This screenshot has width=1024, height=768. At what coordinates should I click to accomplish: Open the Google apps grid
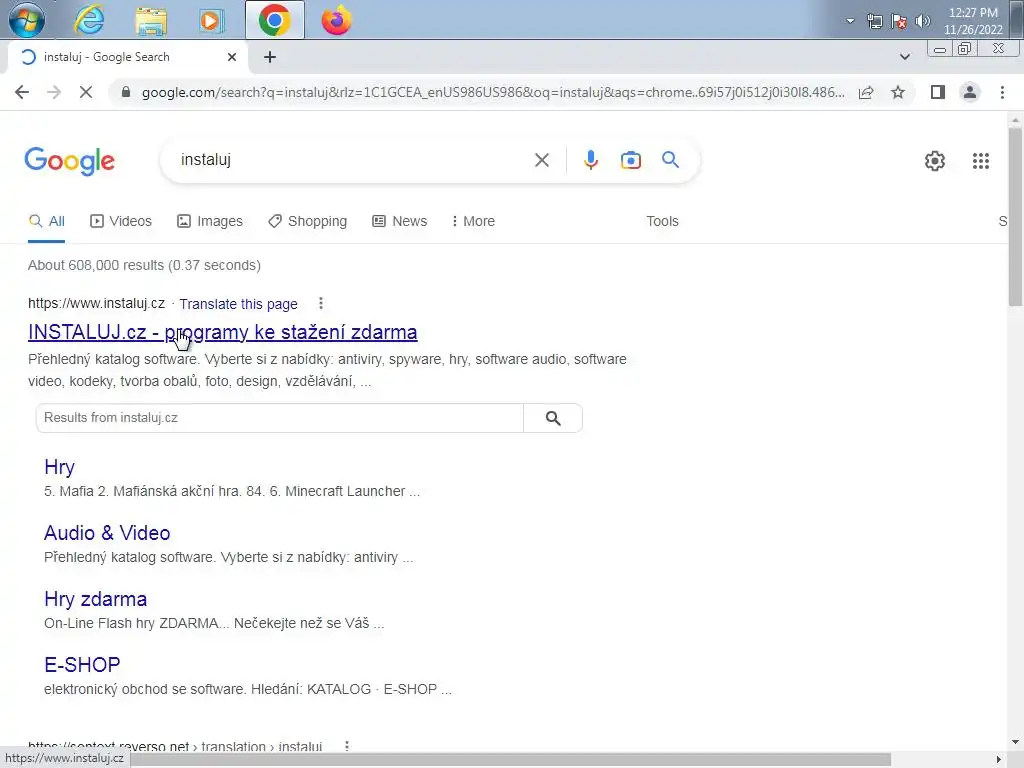[980, 161]
